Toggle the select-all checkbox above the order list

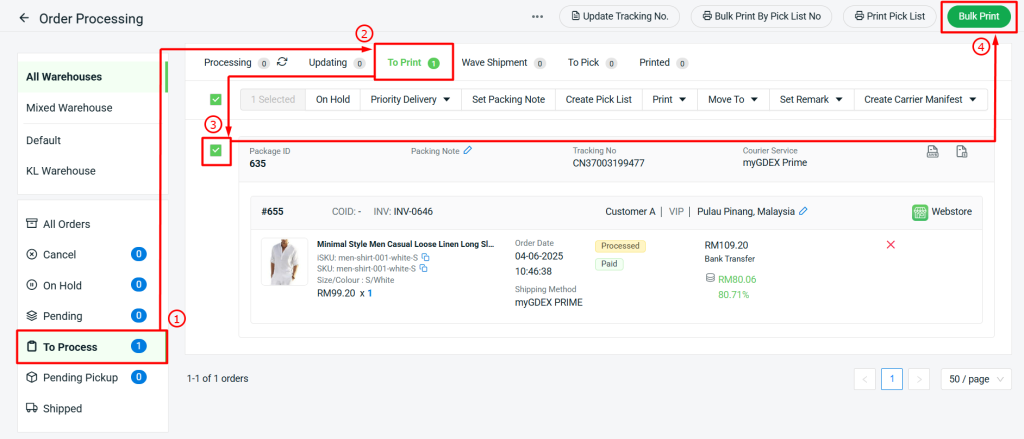(216, 99)
